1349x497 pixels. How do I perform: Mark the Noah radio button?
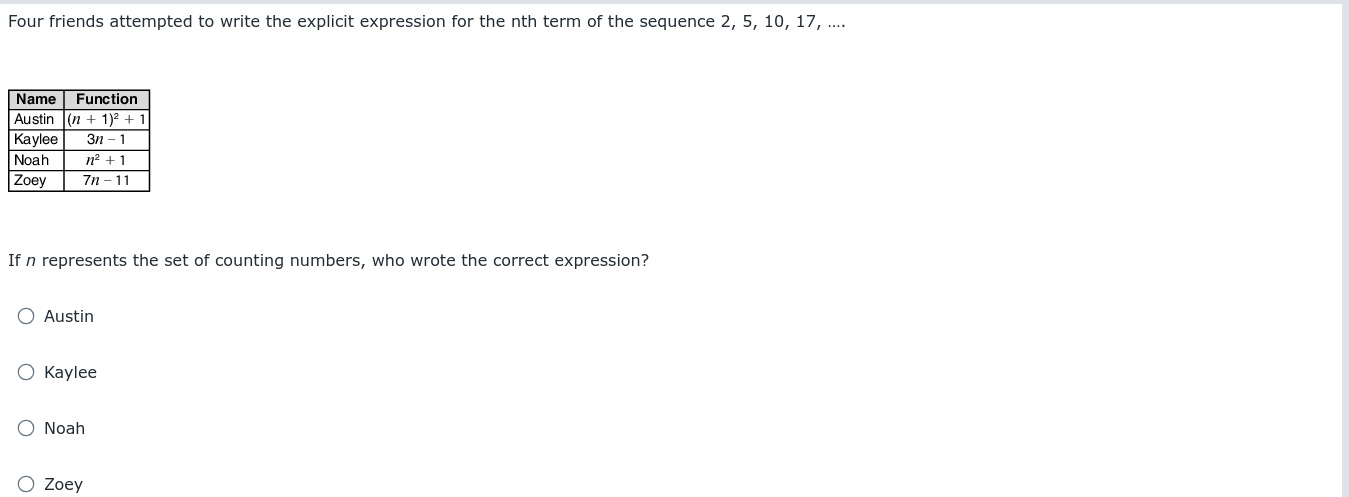pyautogui.click(x=26, y=428)
